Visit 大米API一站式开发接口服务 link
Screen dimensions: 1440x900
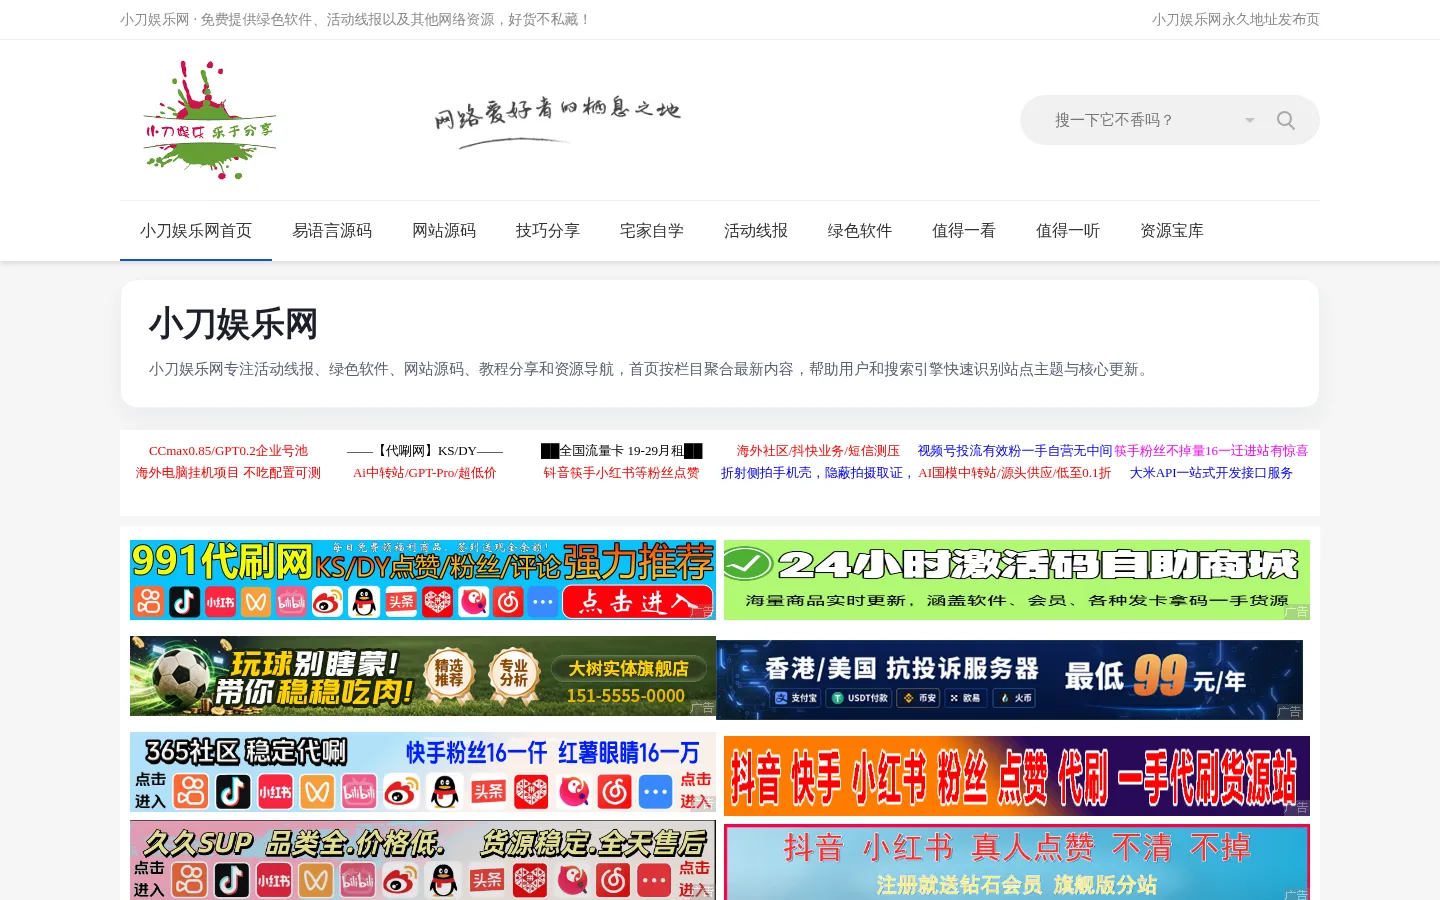(x=1211, y=473)
